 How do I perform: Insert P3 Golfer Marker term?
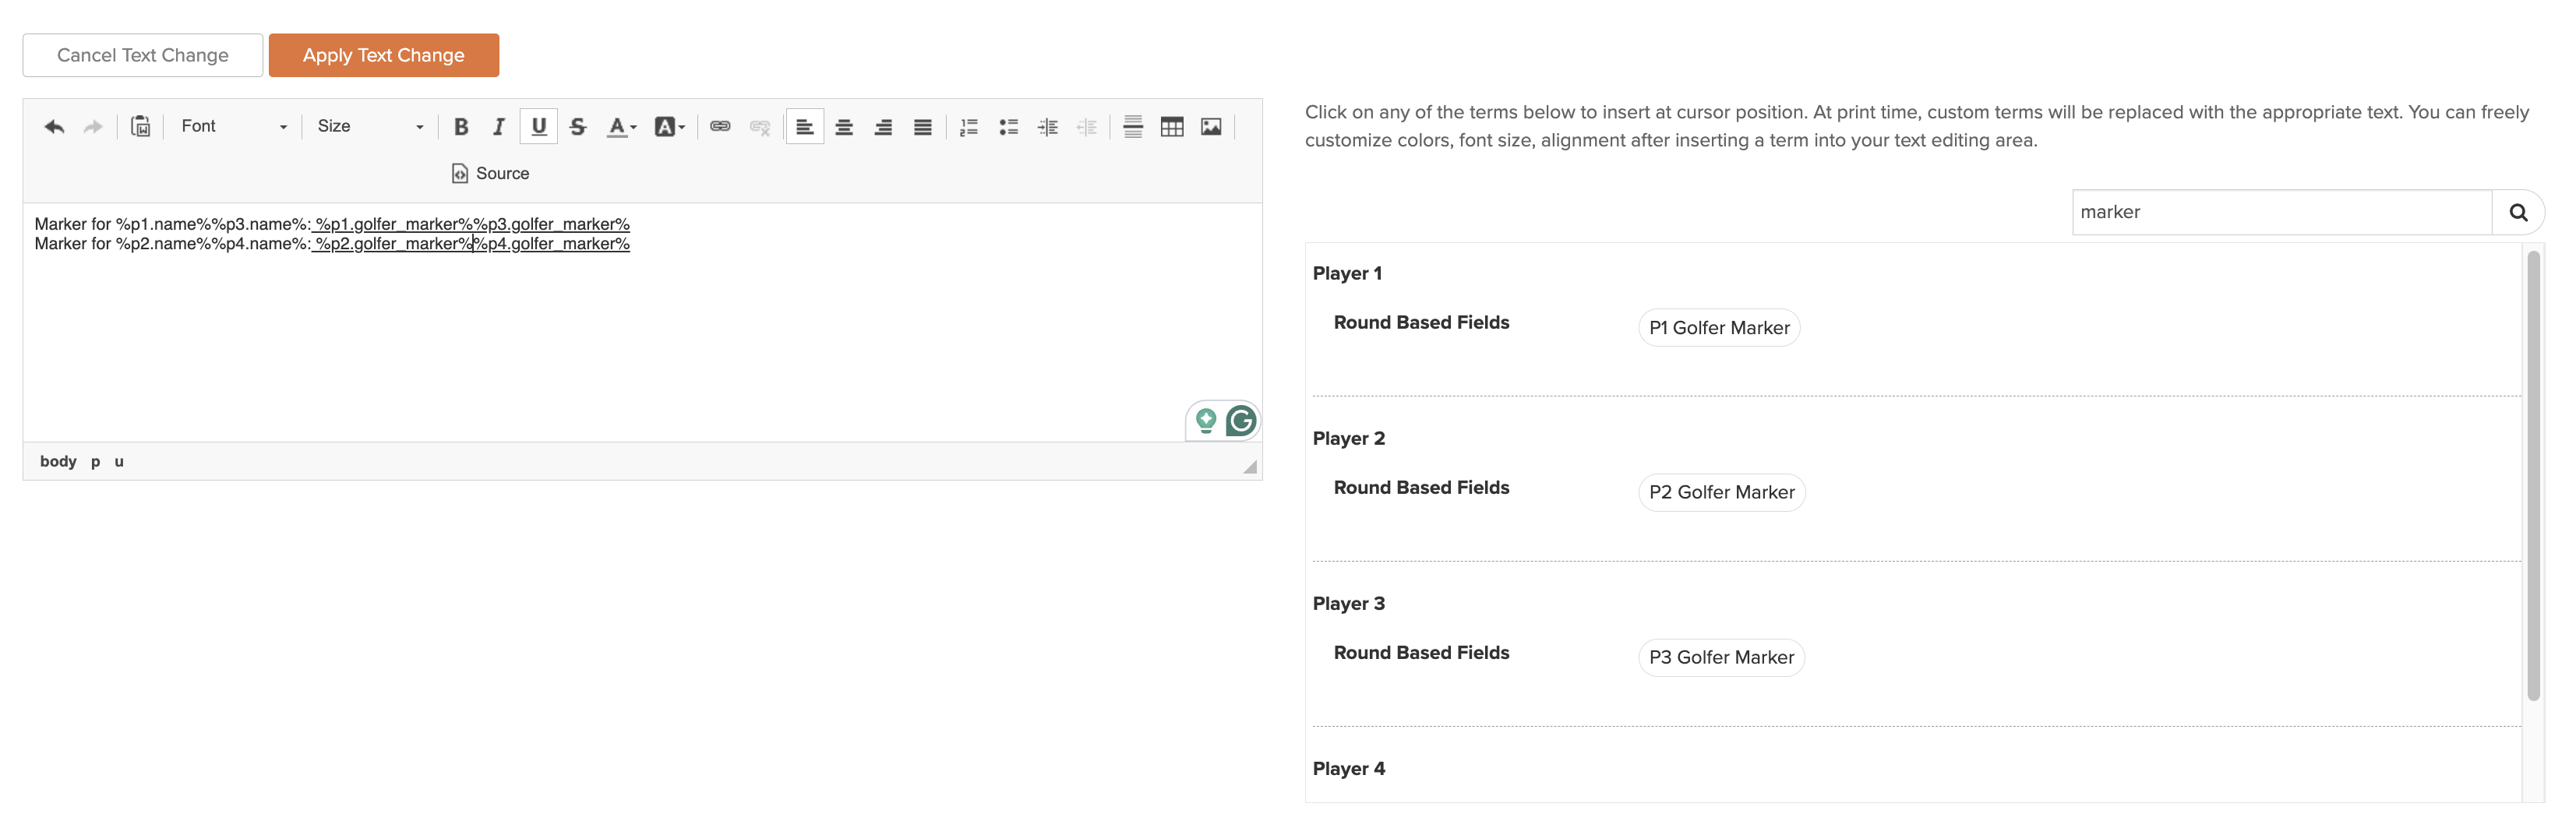tap(1721, 657)
